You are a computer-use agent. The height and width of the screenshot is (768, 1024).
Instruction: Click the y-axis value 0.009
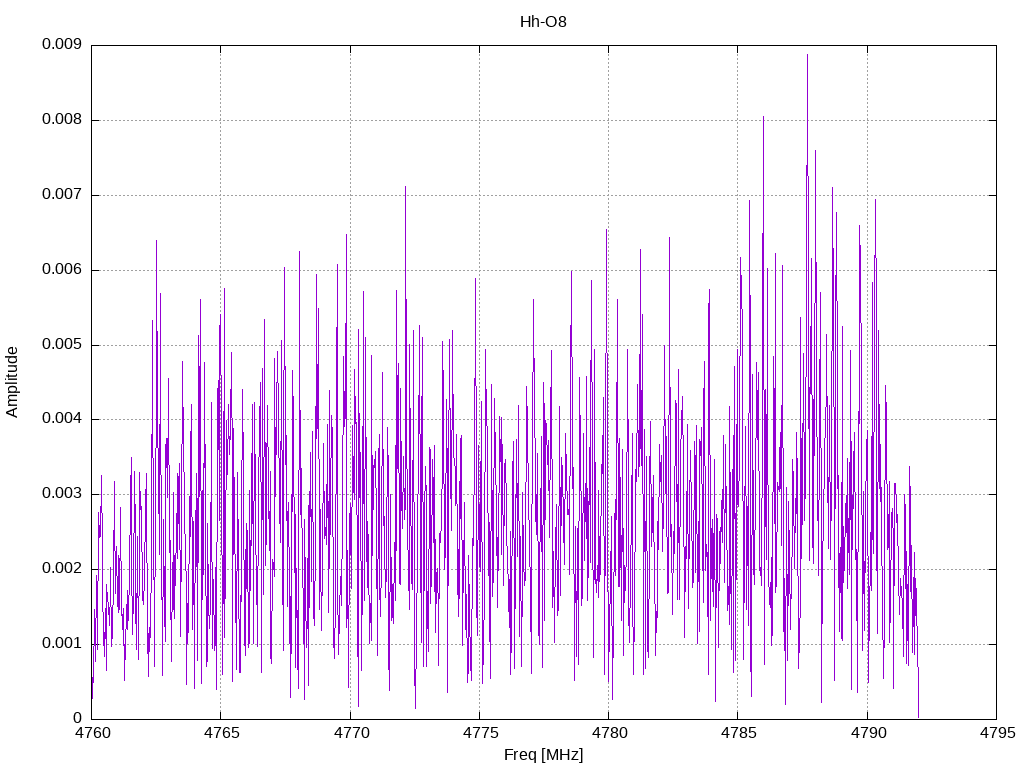click(61, 44)
